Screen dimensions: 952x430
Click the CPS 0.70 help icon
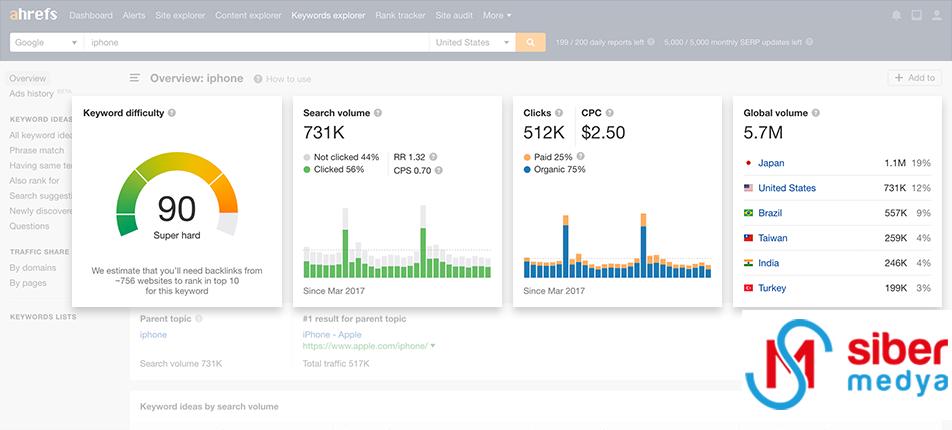[438, 171]
